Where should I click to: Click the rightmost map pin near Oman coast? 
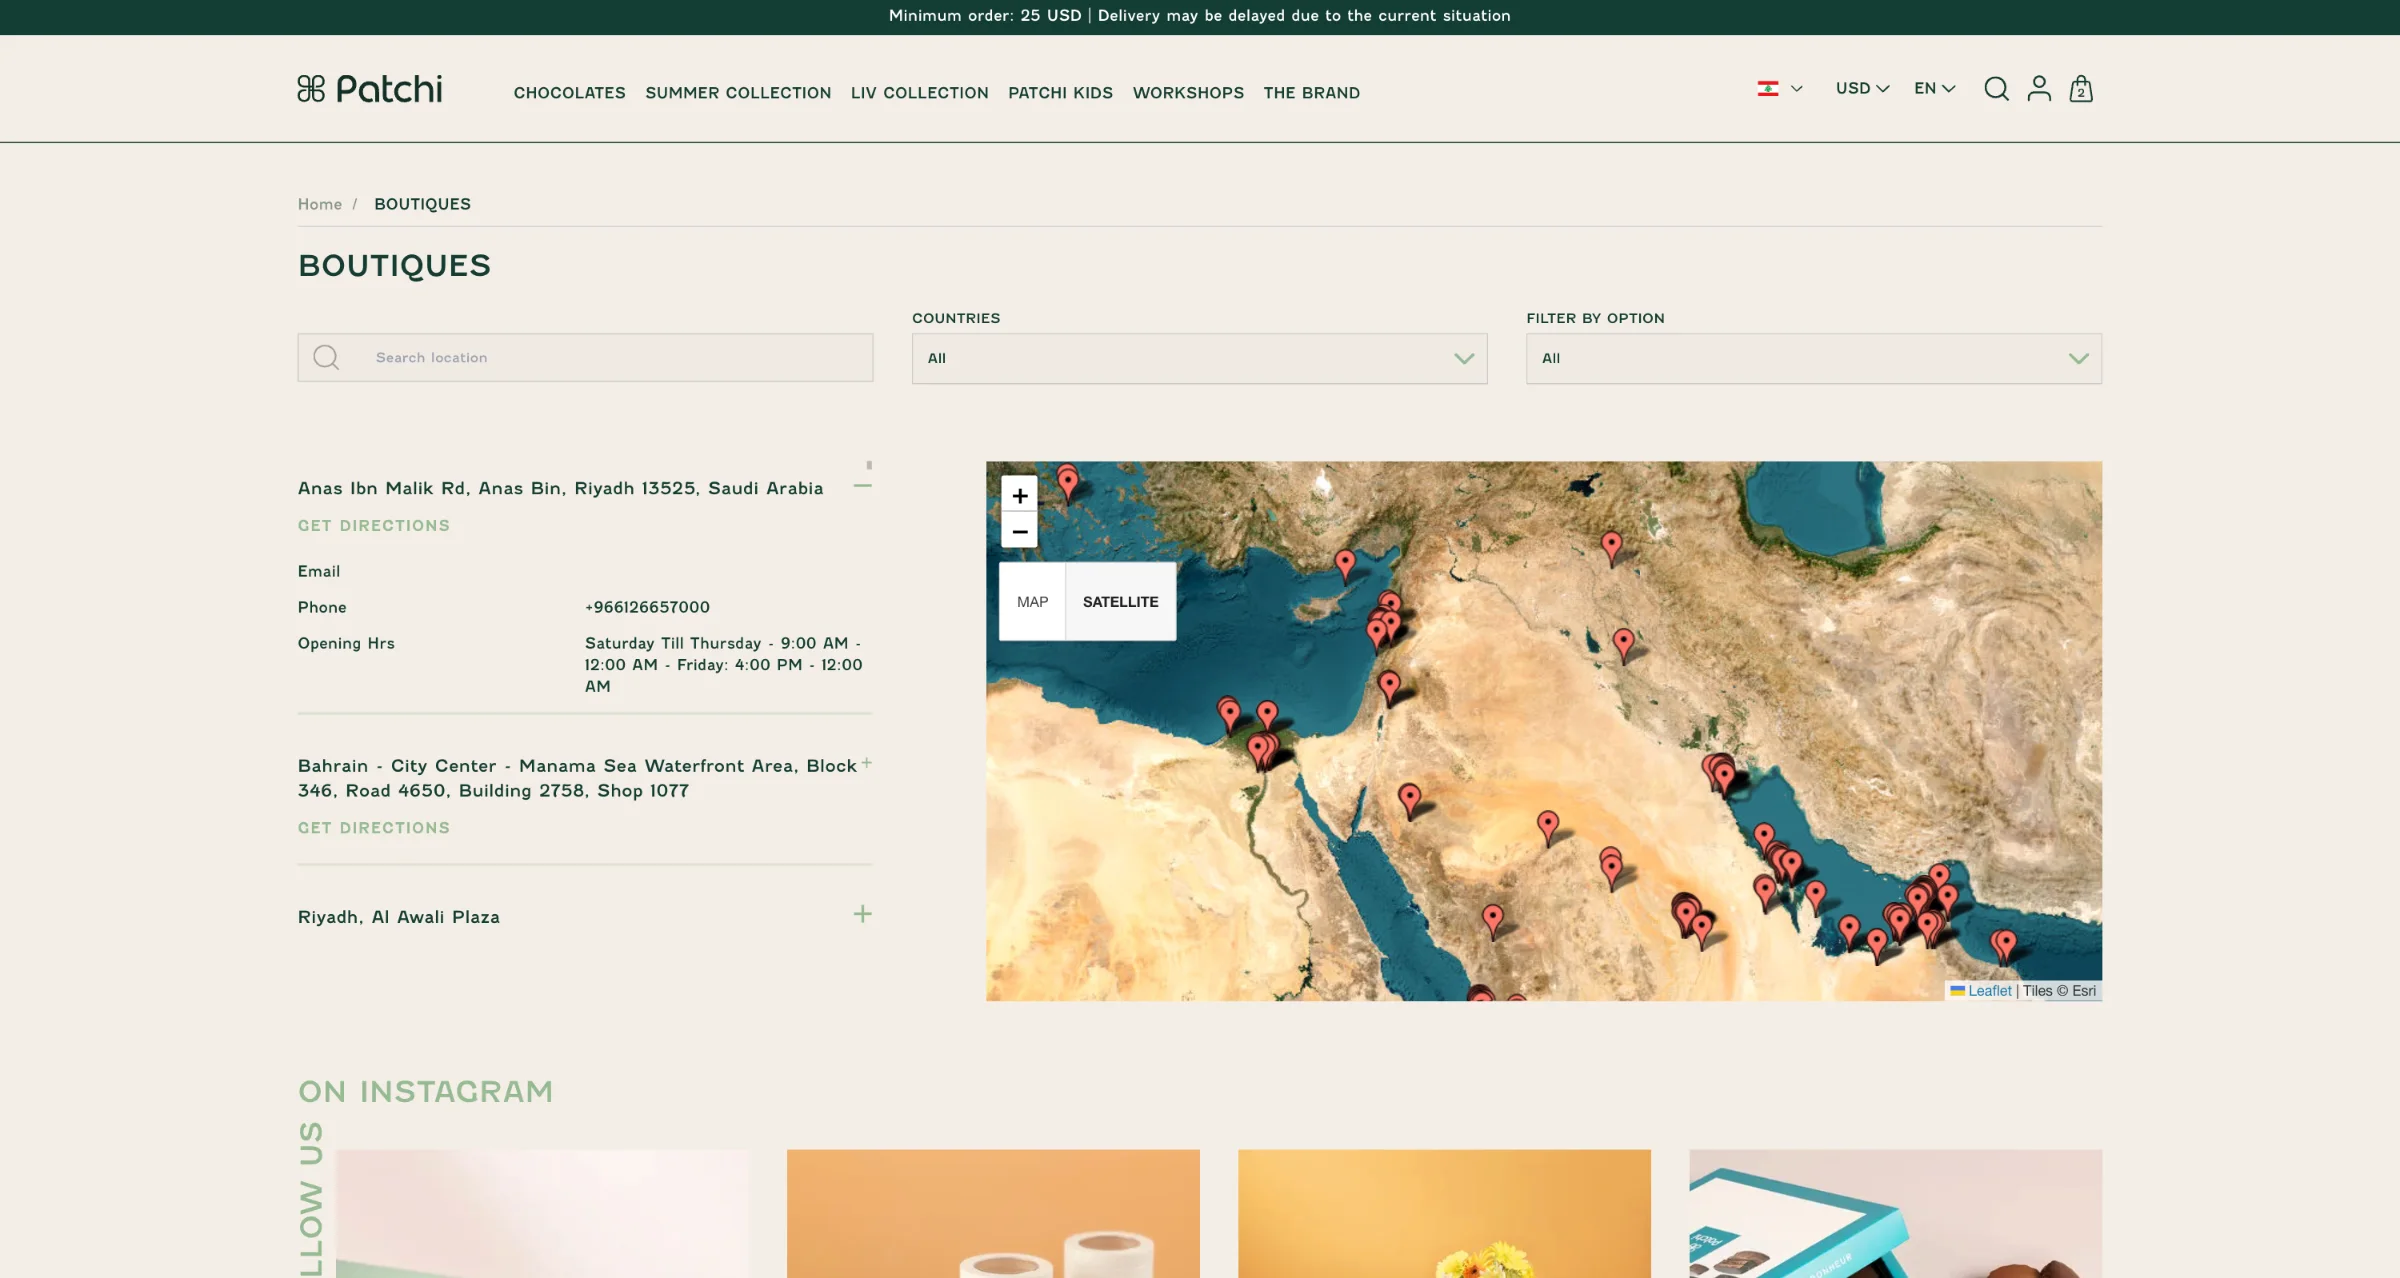point(2004,944)
